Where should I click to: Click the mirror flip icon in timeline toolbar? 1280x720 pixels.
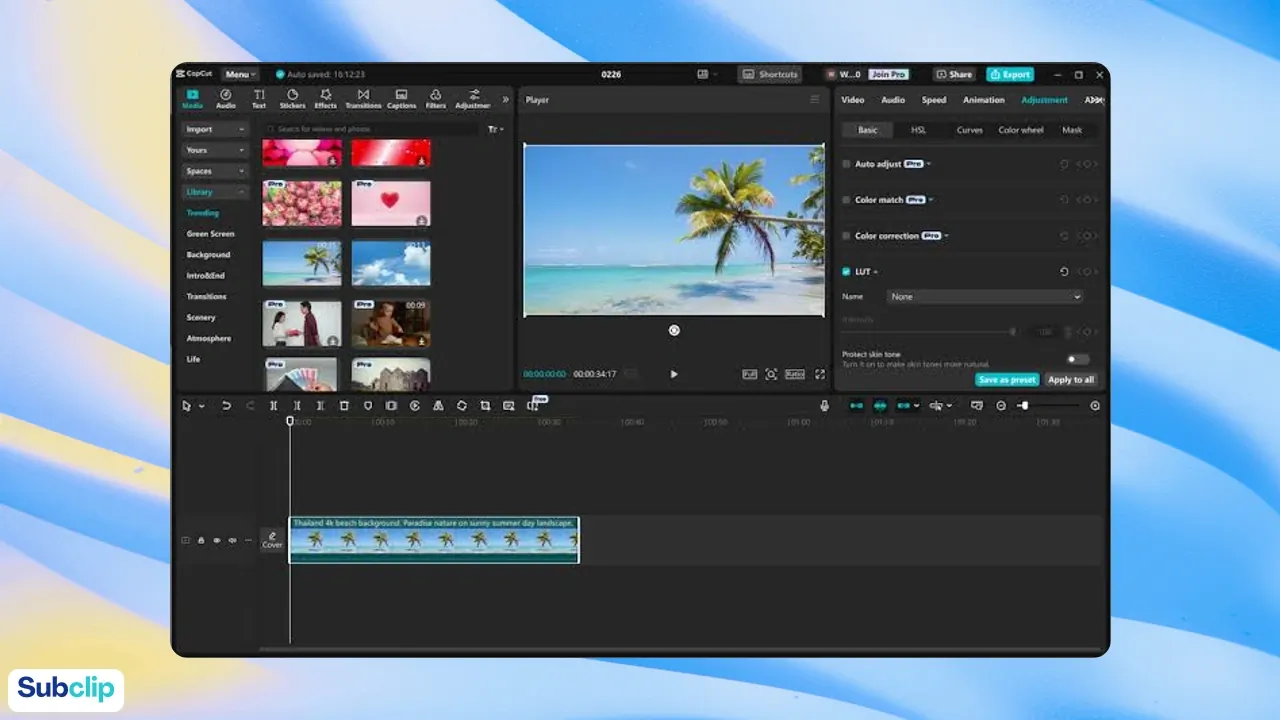pyautogui.click(x=438, y=405)
